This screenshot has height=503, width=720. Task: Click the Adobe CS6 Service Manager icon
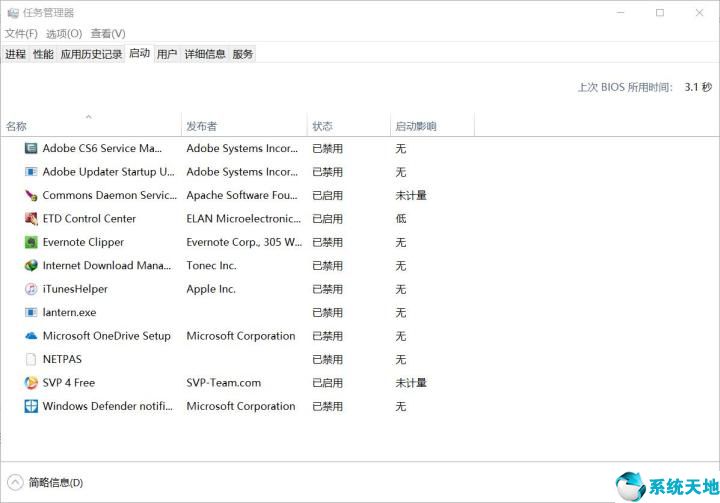tap(31, 148)
